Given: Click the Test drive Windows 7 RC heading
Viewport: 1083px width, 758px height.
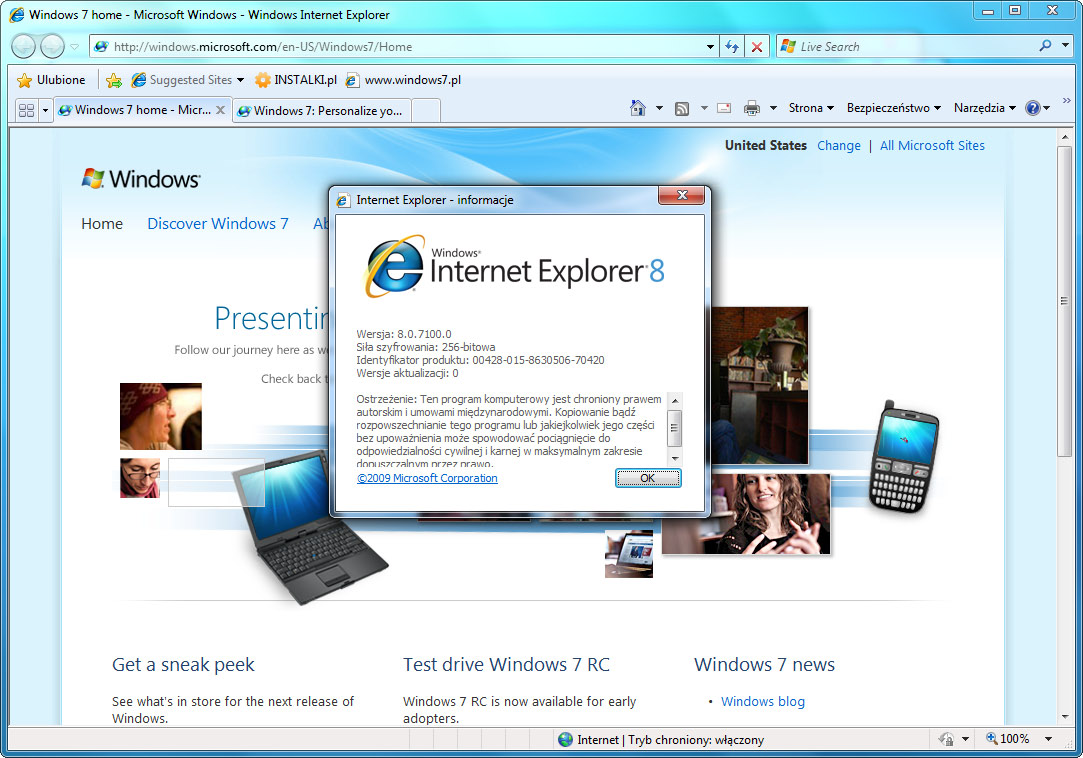Looking at the screenshot, I should 506,665.
